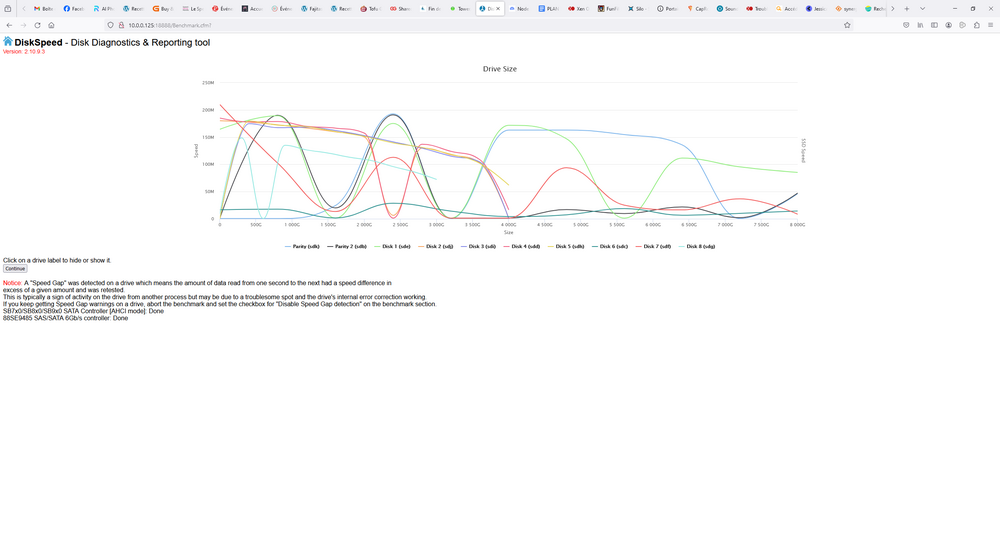
Task: Open the browser home page
Action: (51, 26)
